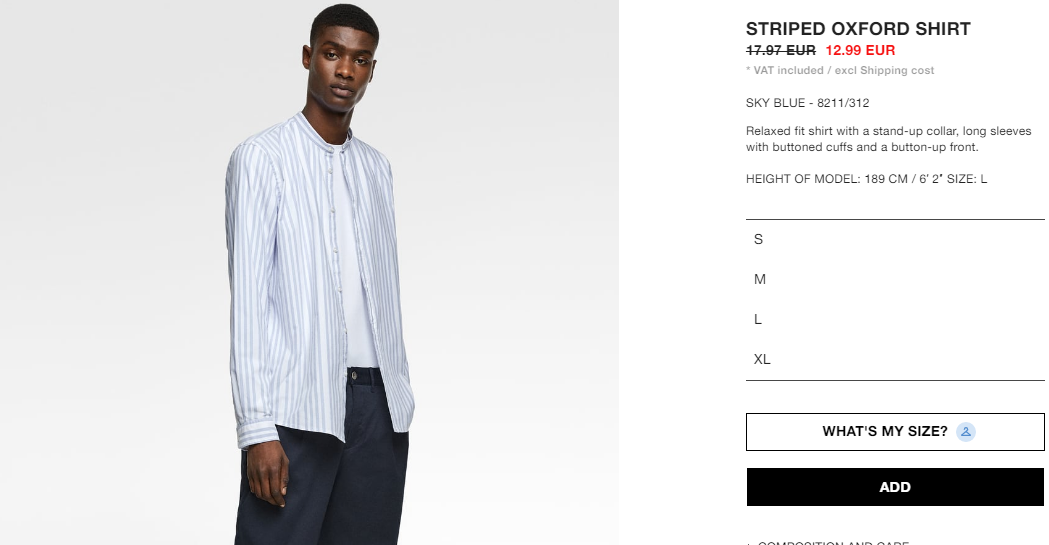Click the blue hanger size-finder icon
The image size is (1049, 545).
965,432
